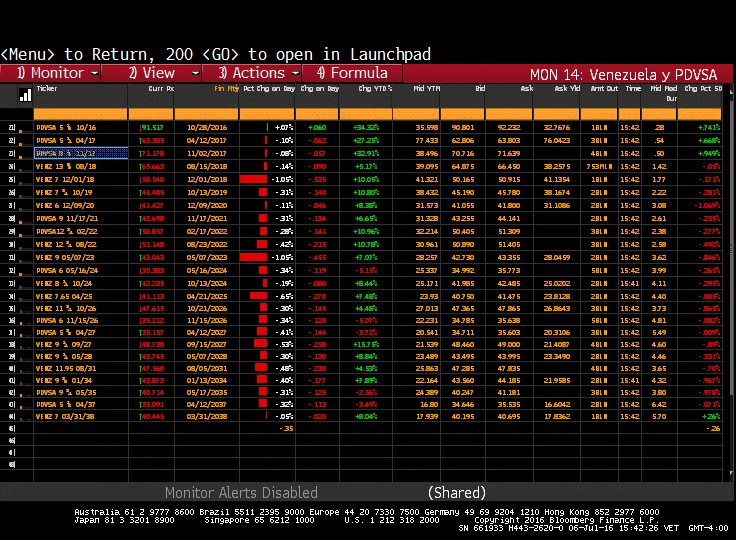Viewport: 736px width, 540px height.
Task: Click row number 21 marker
Action: [x=12, y=127]
